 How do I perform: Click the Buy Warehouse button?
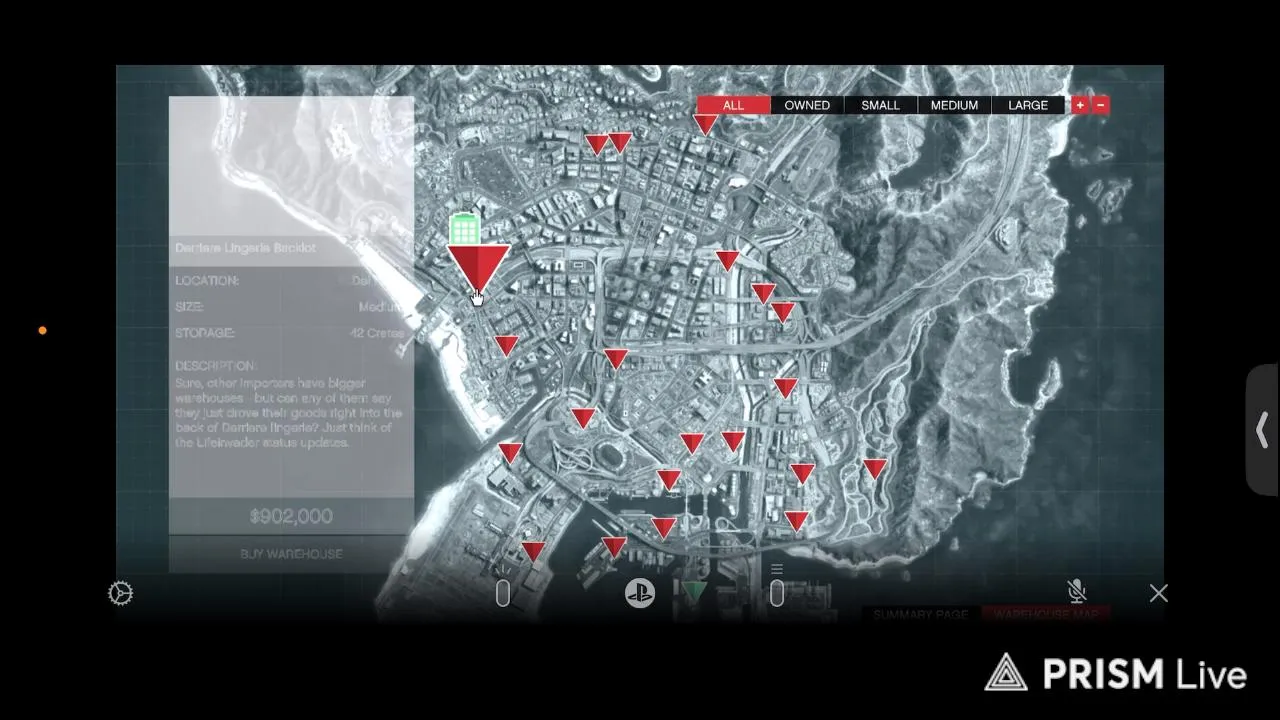click(291, 554)
